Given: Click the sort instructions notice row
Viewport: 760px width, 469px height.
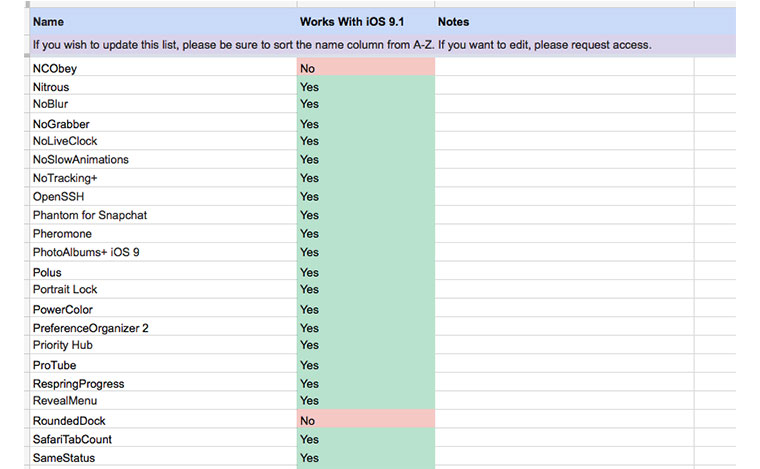Looking at the screenshot, I should click(383, 45).
